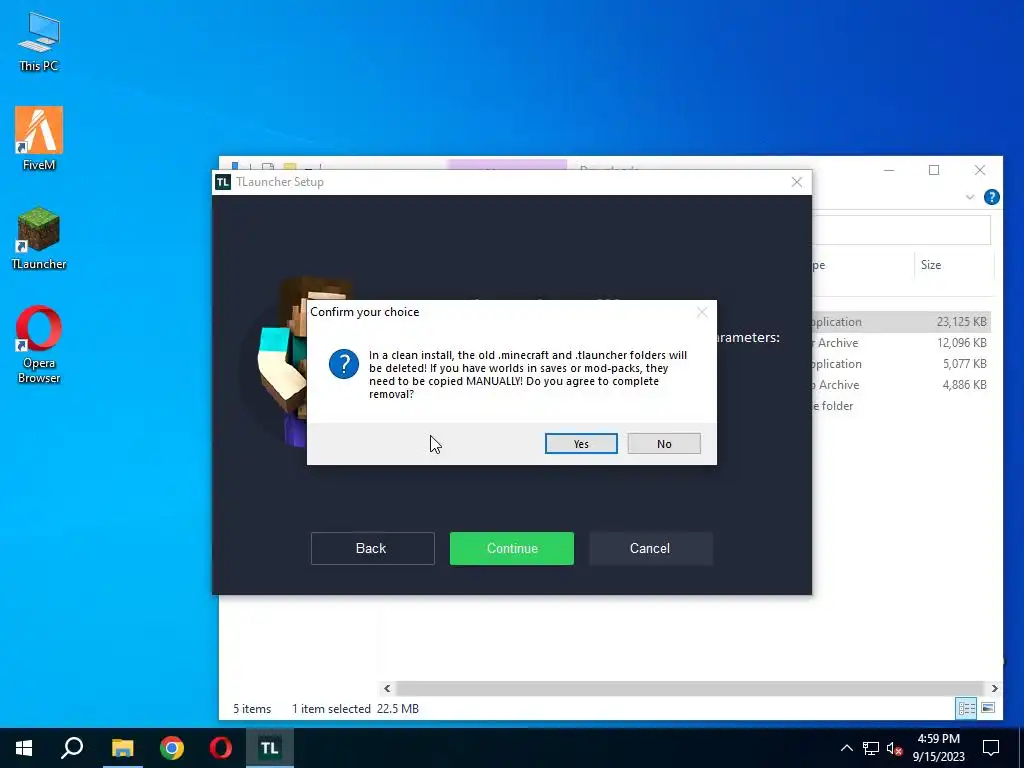The height and width of the screenshot is (768, 1024).
Task: Click the File Explorer search box
Action: [x=902, y=230]
